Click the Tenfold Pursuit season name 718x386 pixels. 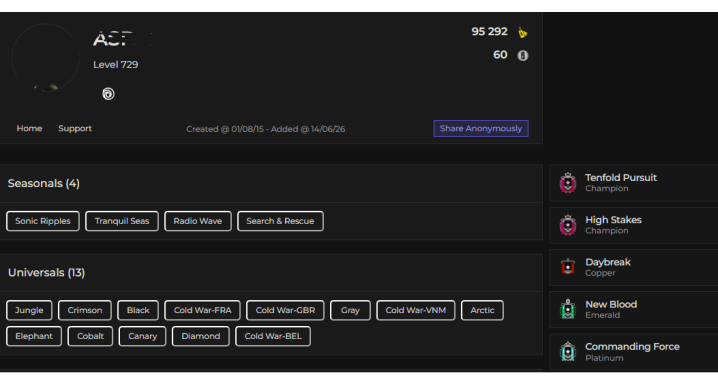621,178
